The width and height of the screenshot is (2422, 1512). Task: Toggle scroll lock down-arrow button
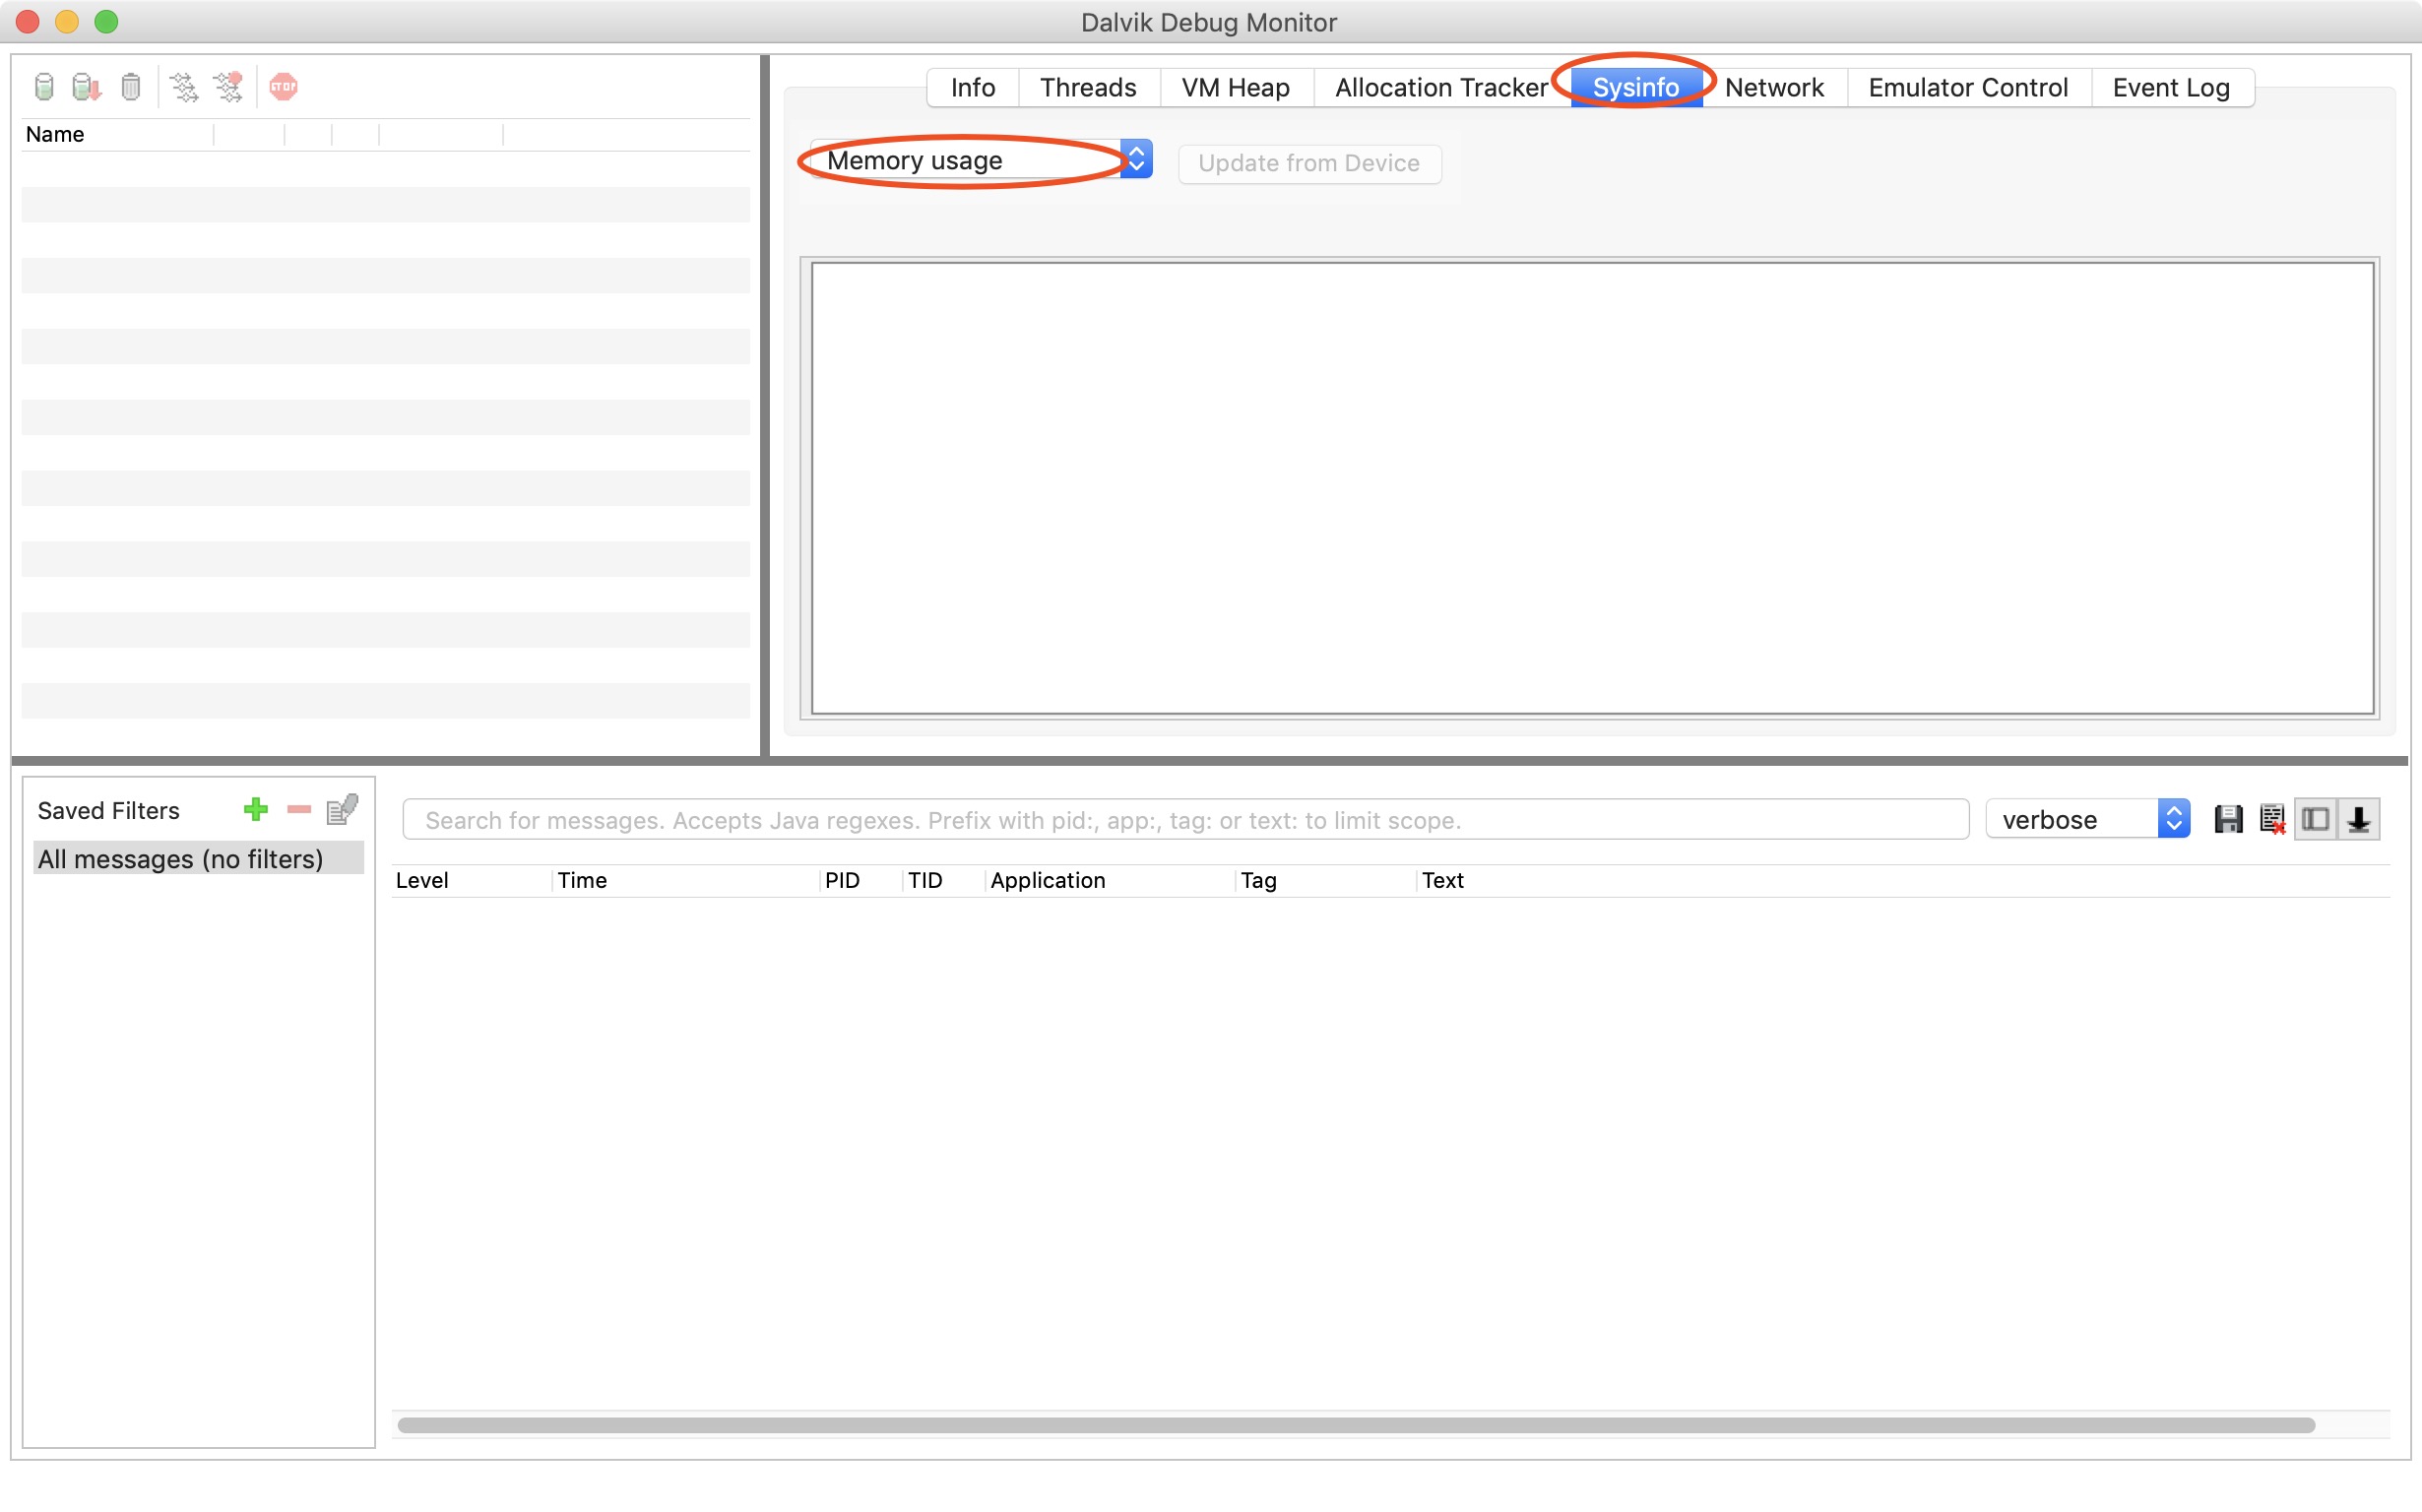(2359, 819)
